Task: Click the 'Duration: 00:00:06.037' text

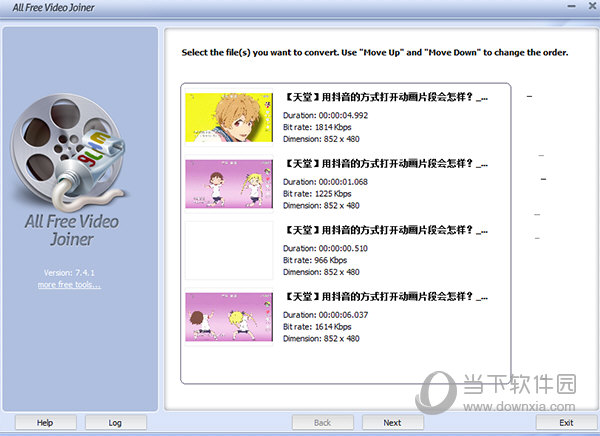Action: click(x=325, y=315)
